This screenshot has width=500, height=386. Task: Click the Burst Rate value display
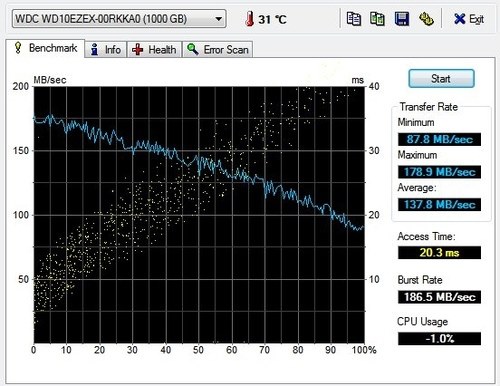pyautogui.click(x=439, y=297)
